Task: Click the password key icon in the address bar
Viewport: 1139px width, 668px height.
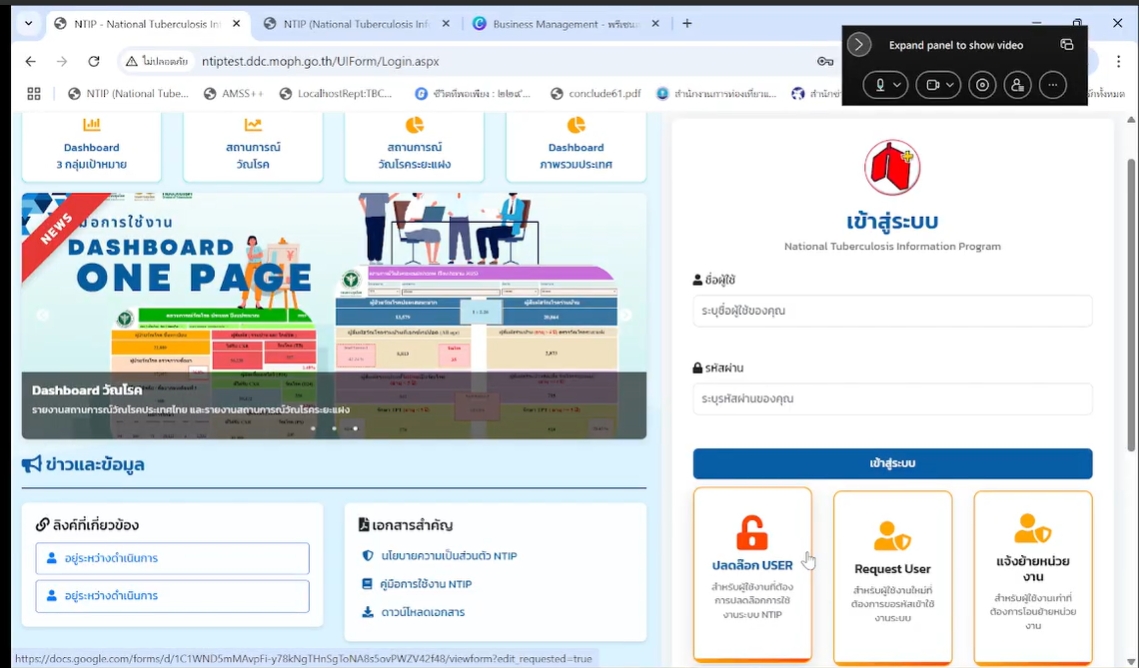Action: (x=825, y=62)
